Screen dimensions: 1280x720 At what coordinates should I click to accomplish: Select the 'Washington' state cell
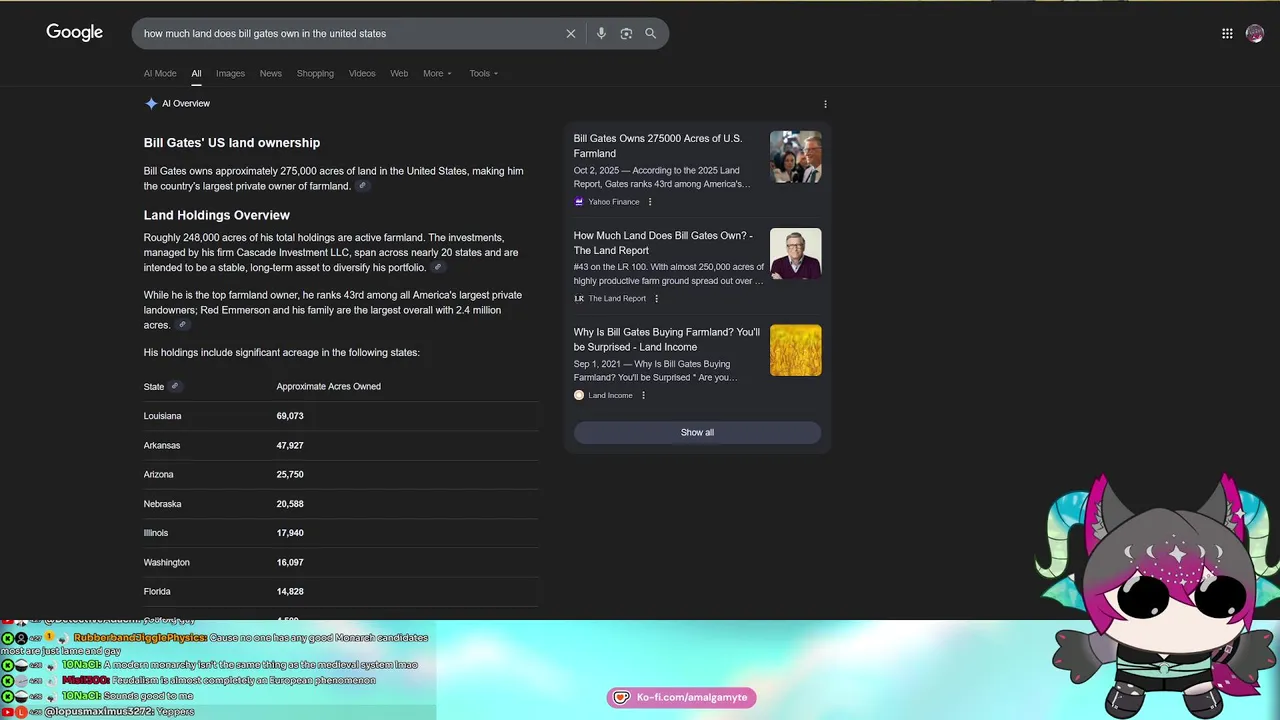[x=166, y=562]
